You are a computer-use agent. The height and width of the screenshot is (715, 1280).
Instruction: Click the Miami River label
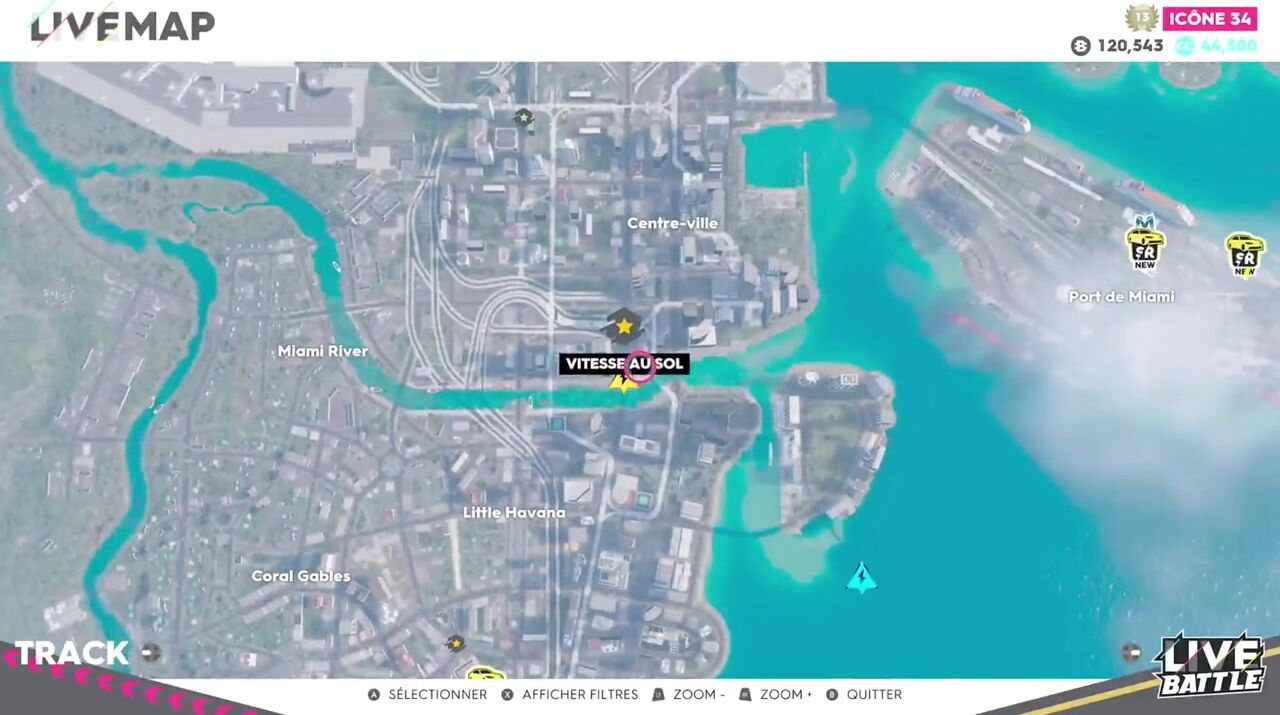click(x=322, y=351)
